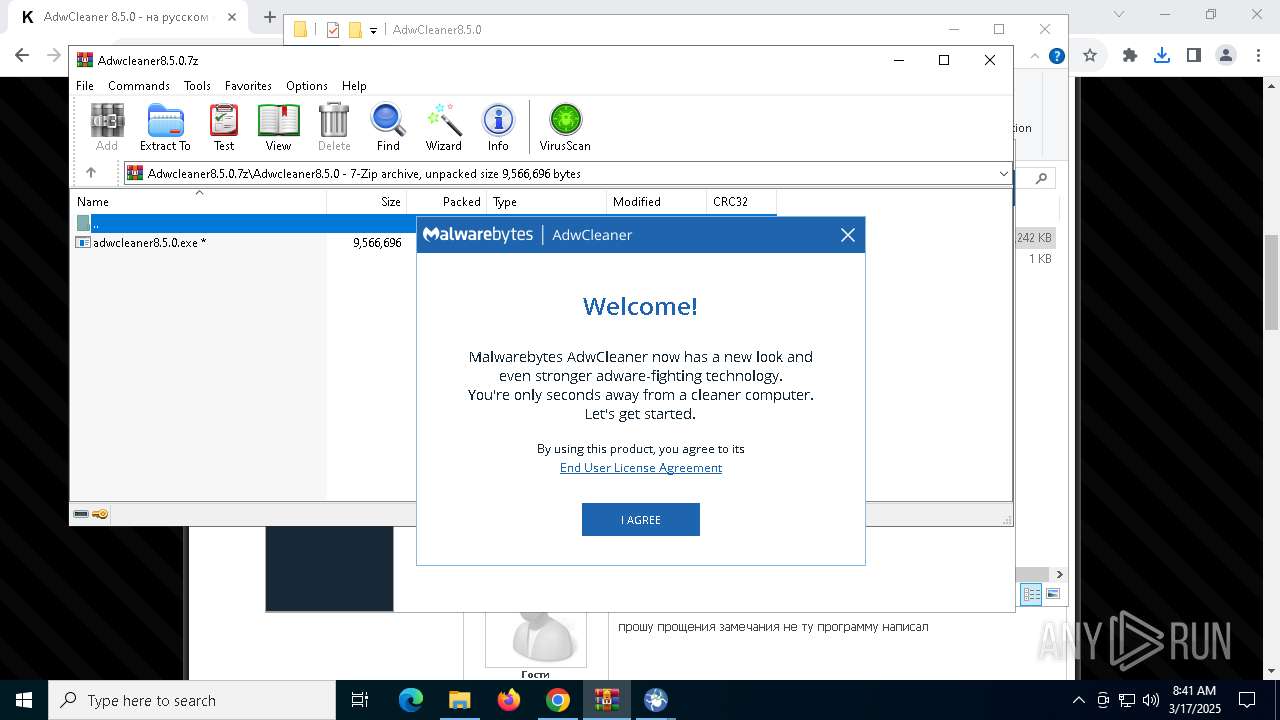This screenshot has height=720, width=1280.
Task: Click the browser page vertical scrollbar
Action: tap(1271, 283)
